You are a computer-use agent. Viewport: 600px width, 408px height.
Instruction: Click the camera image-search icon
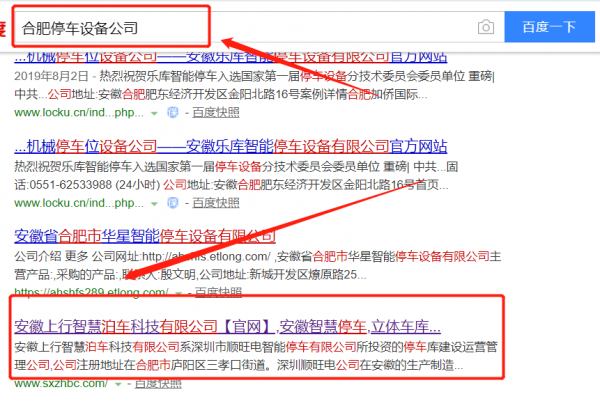click(484, 26)
